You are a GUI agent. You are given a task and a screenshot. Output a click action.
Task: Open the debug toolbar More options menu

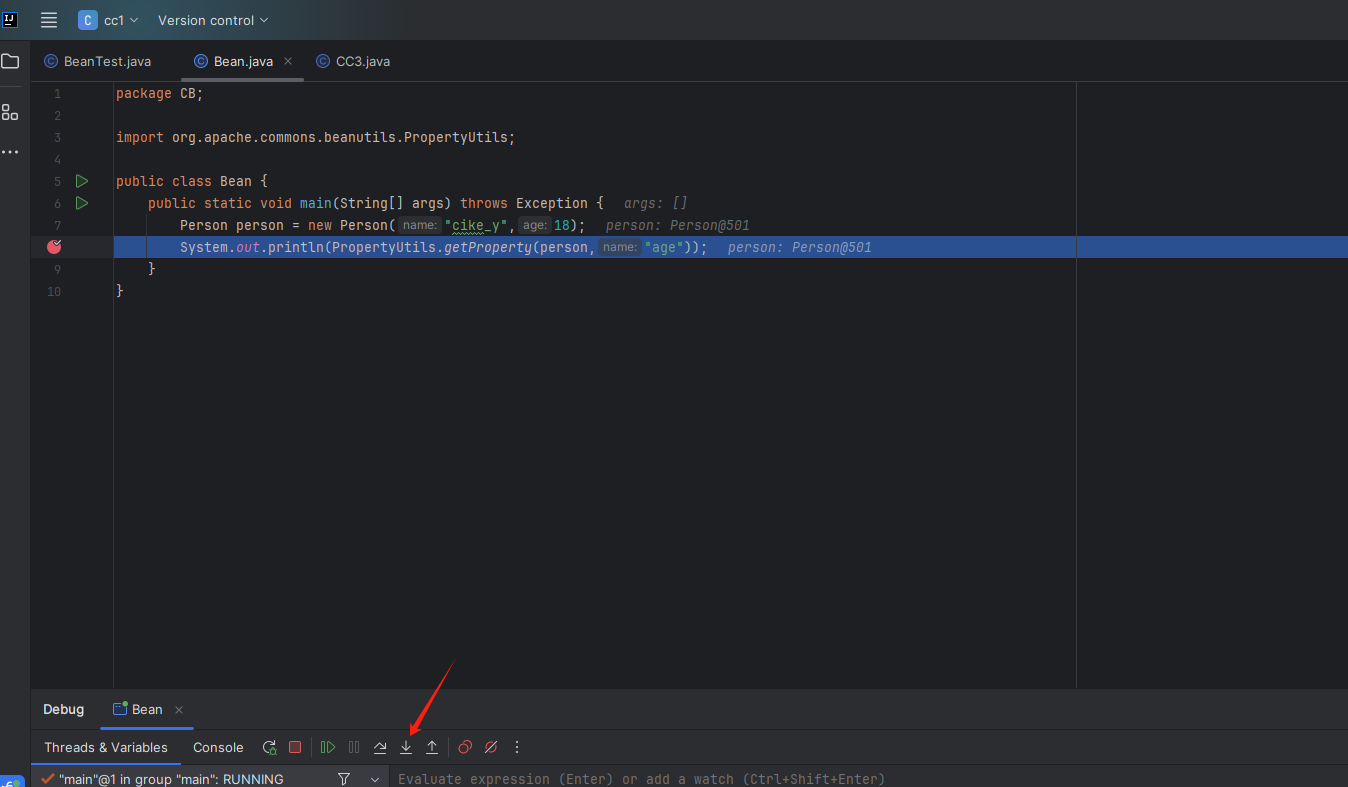point(517,747)
